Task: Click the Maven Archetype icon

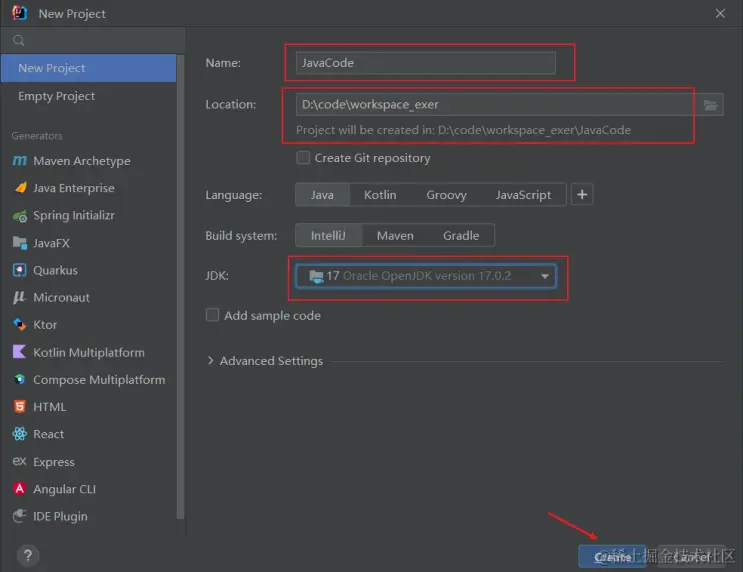Action: (19, 161)
